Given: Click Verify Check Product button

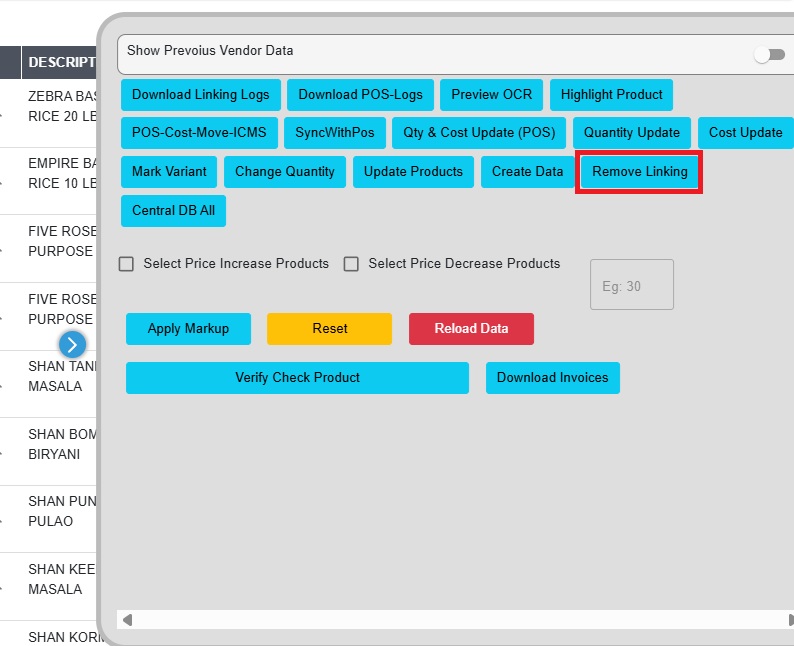Looking at the screenshot, I should click(297, 378).
